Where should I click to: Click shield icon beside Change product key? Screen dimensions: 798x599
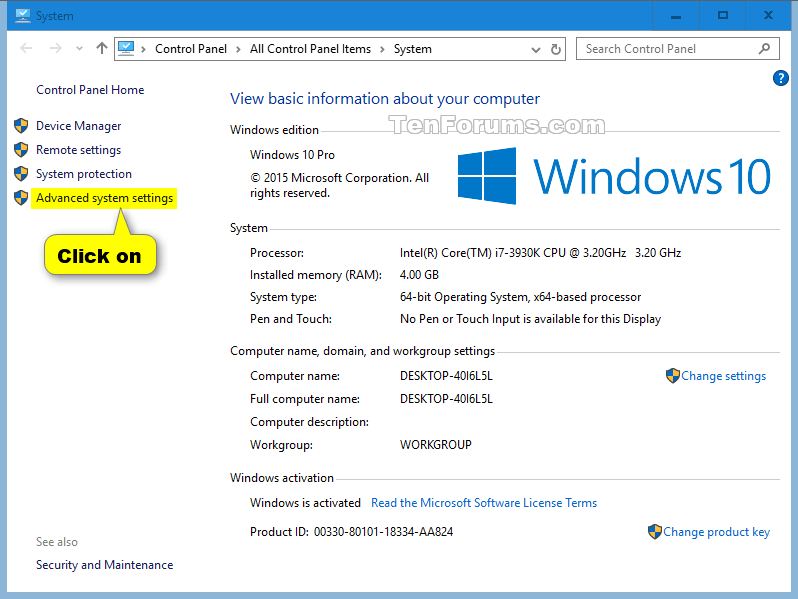tap(654, 531)
